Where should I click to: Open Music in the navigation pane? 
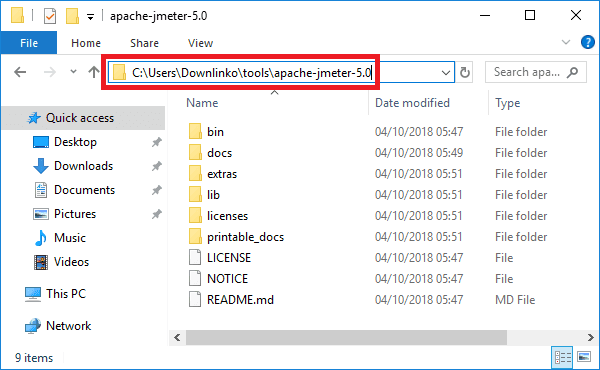point(70,238)
